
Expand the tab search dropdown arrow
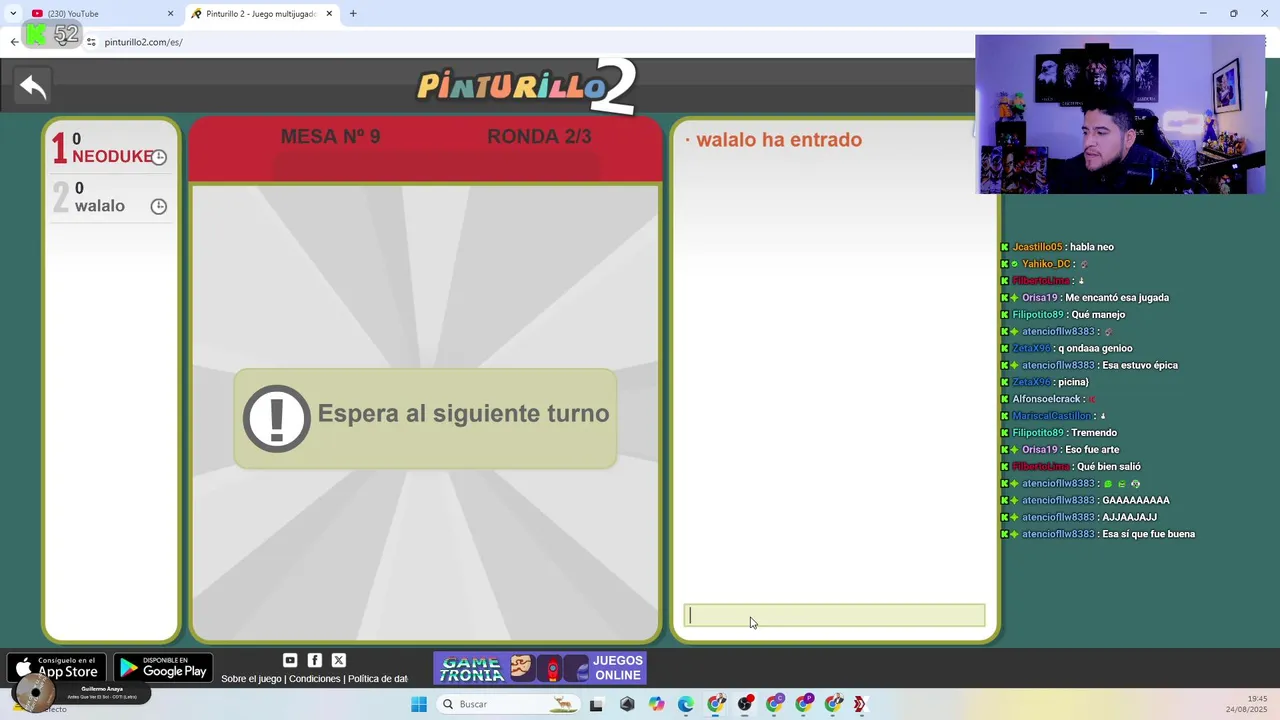(13, 14)
